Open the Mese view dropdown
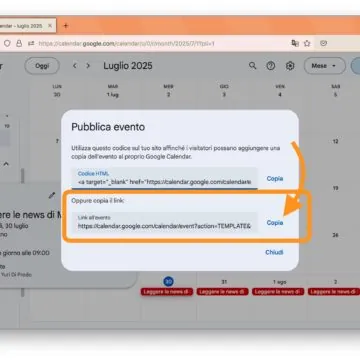Image resolution: width=360 pixels, height=360 pixels. [x=325, y=66]
